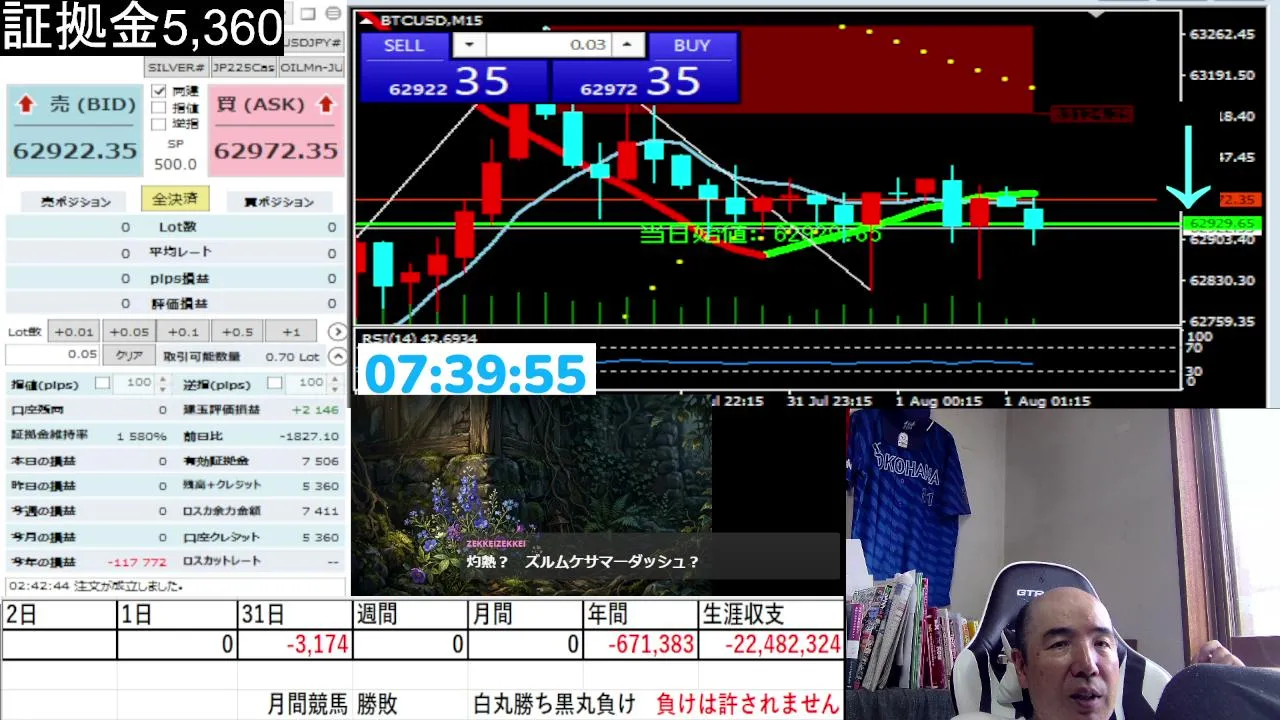The height and width of the screenshot is (720, 1280).
Task: Click the ロスカ余力金額 value 7 411
Action: [320, 511]
